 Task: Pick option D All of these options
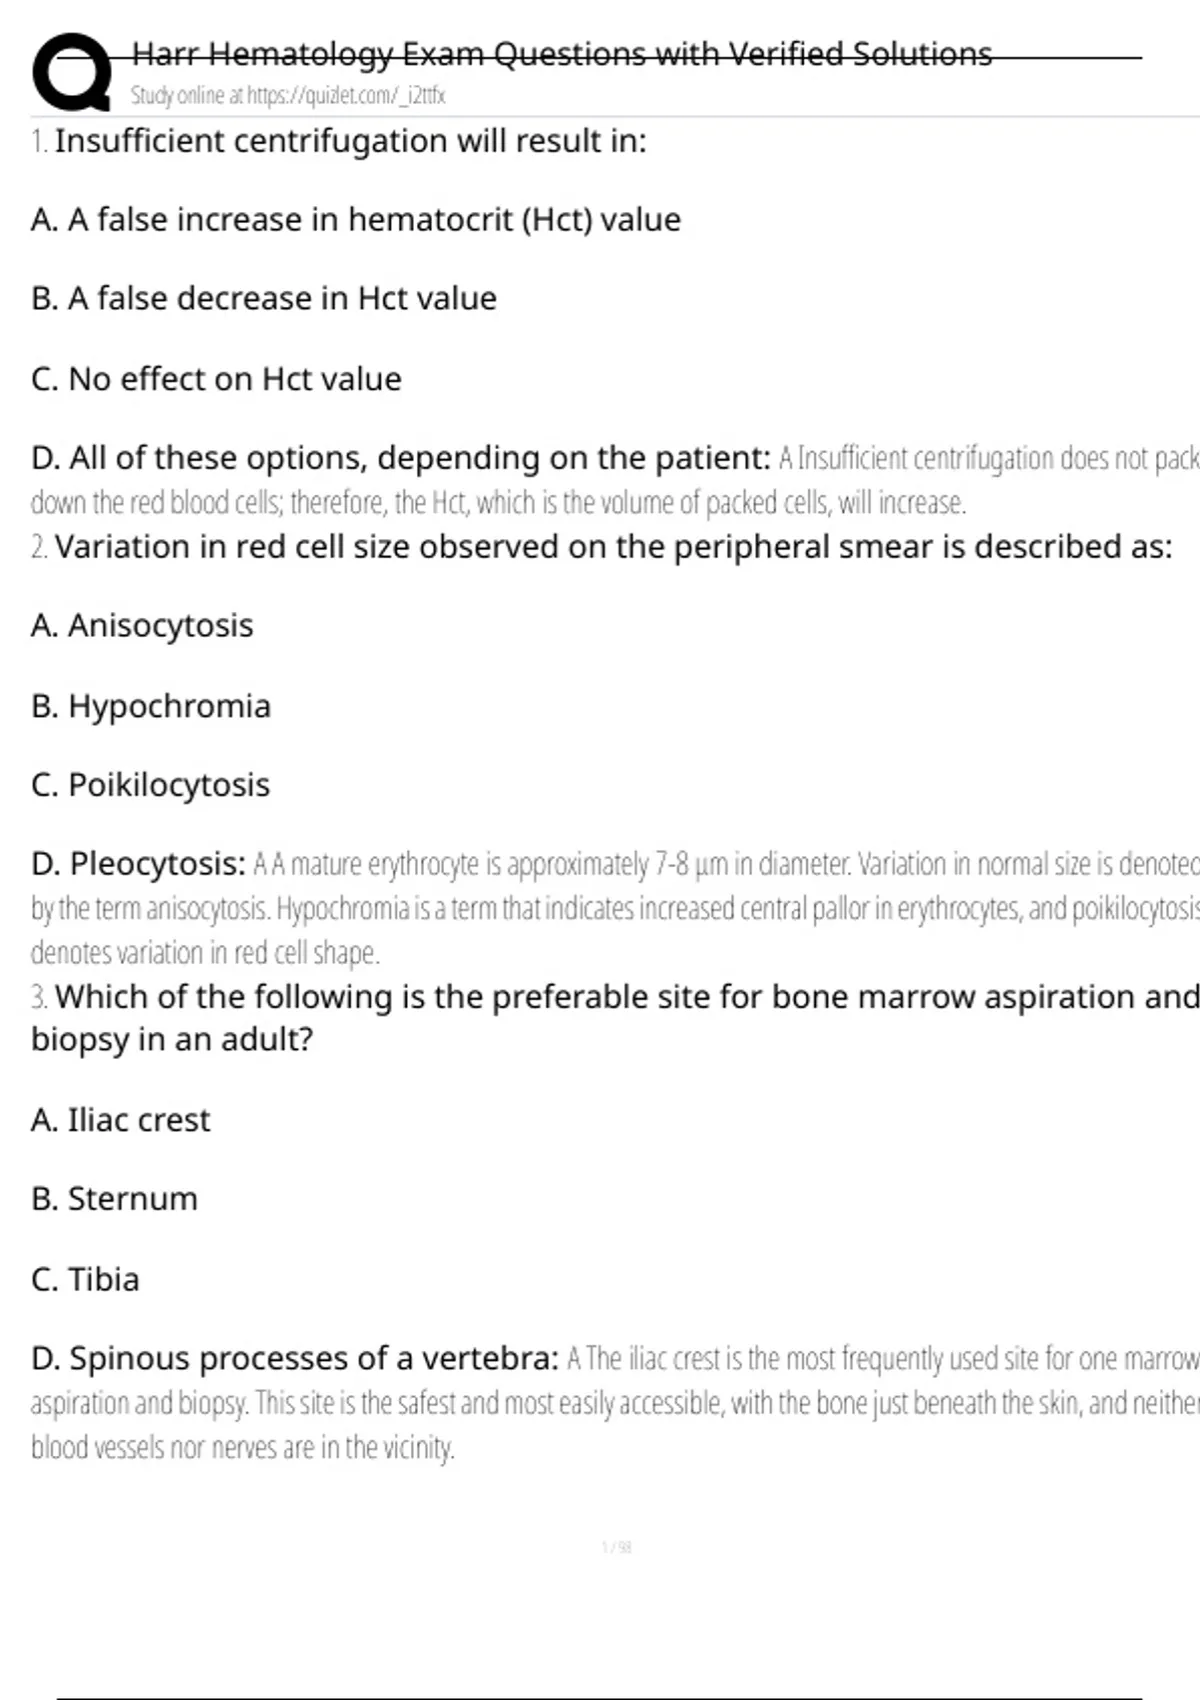[x=400, y=458]
